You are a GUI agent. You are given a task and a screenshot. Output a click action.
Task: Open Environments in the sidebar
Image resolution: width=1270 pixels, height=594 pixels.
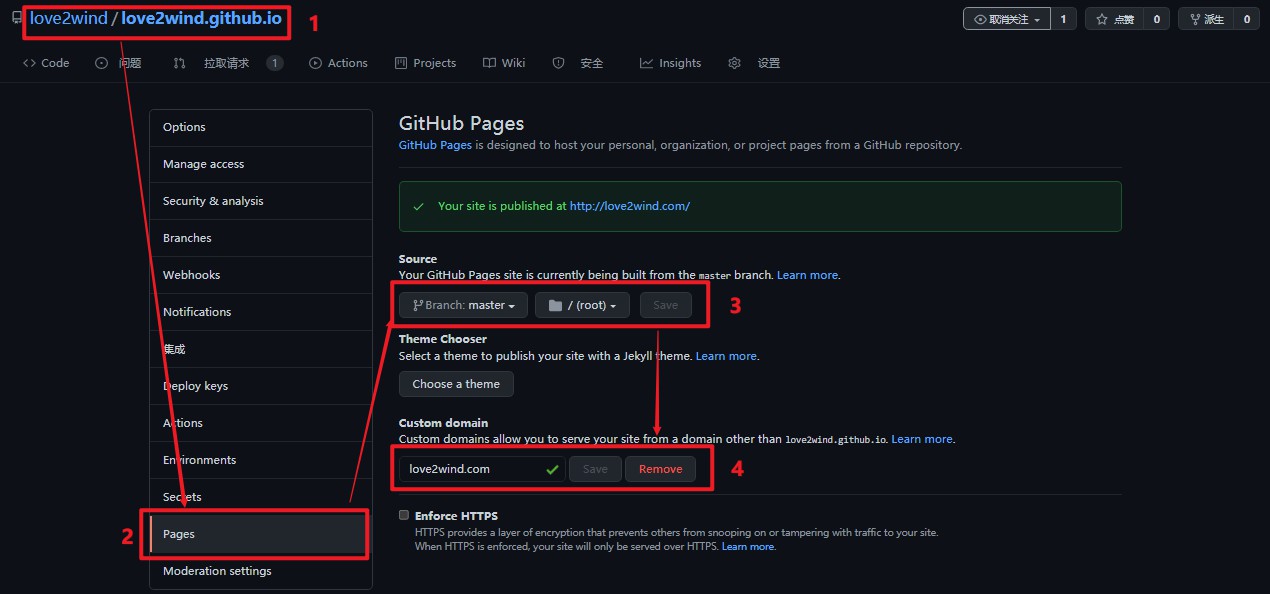point(261,460)
